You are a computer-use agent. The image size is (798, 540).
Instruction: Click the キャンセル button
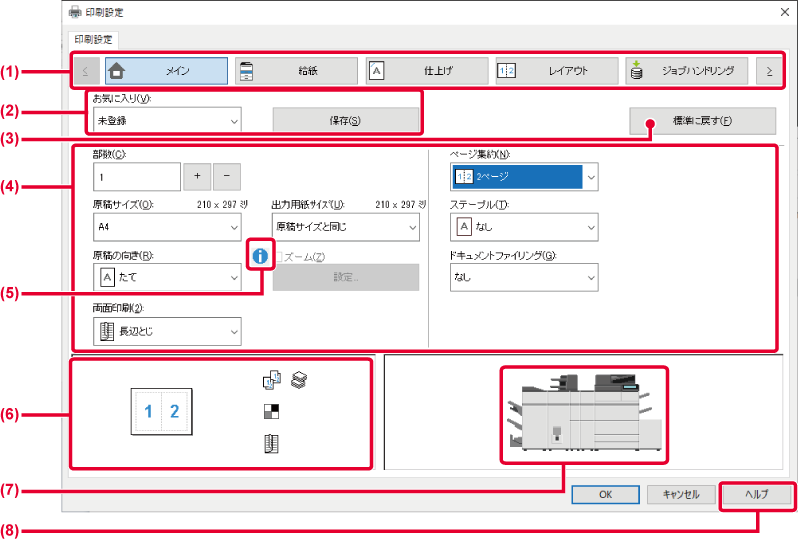tap(681, 494)
